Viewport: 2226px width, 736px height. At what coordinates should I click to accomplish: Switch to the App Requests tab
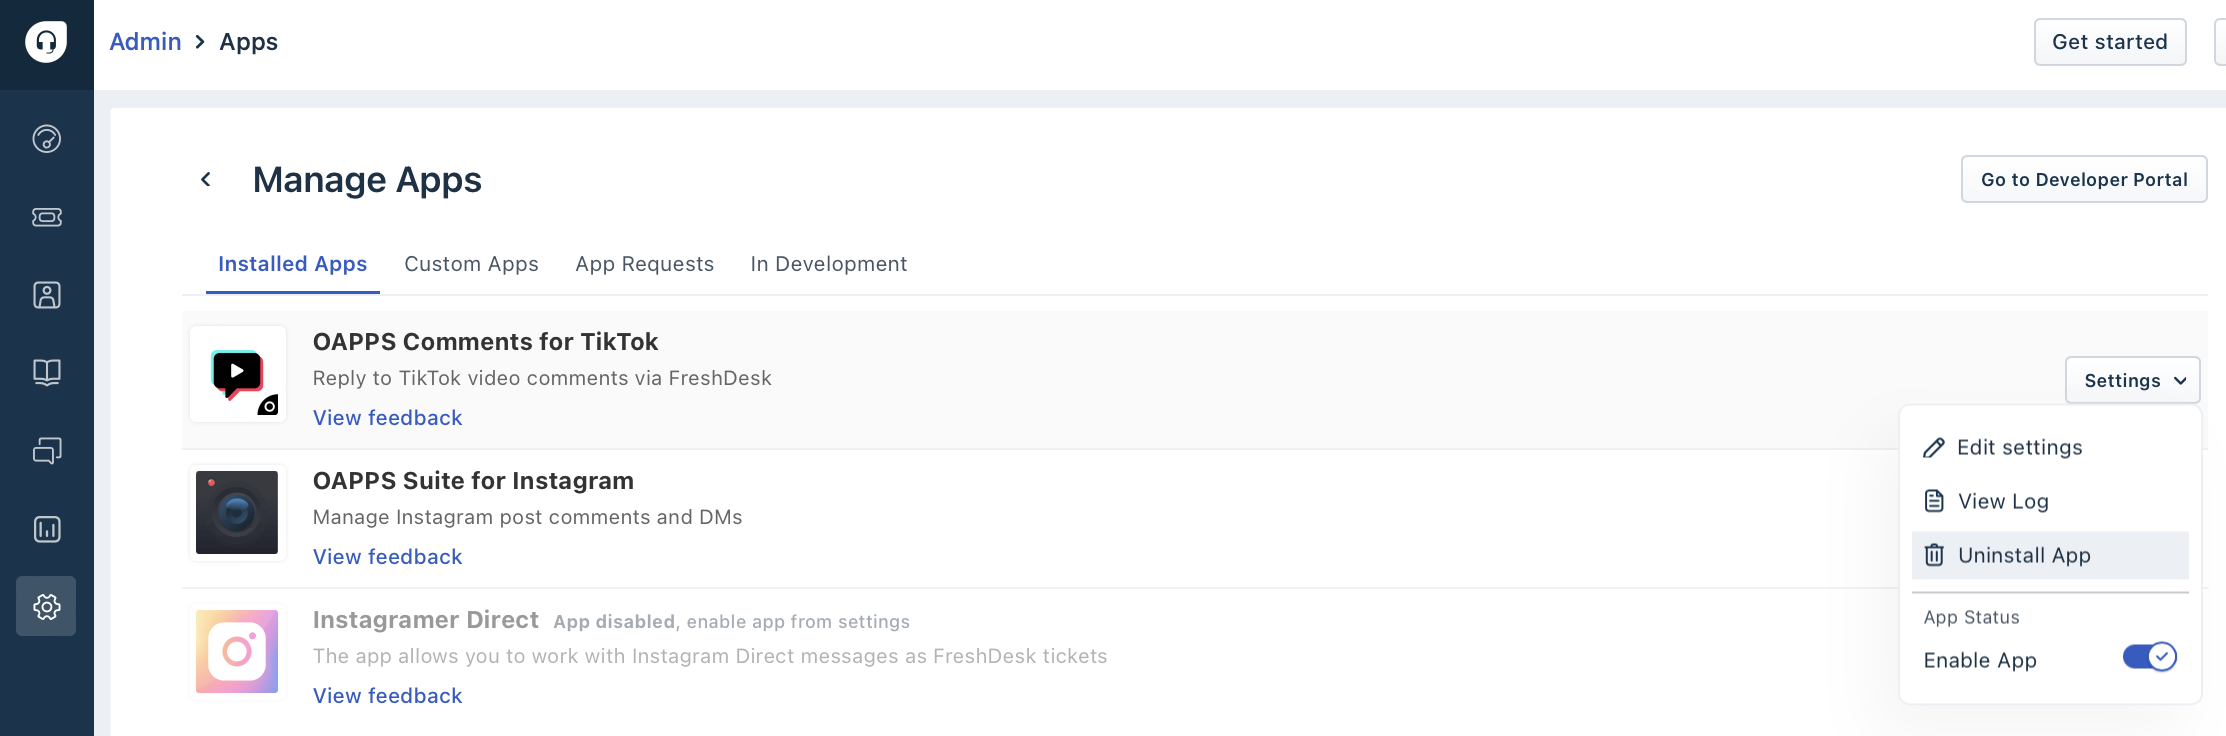click(x=645, y=264)
